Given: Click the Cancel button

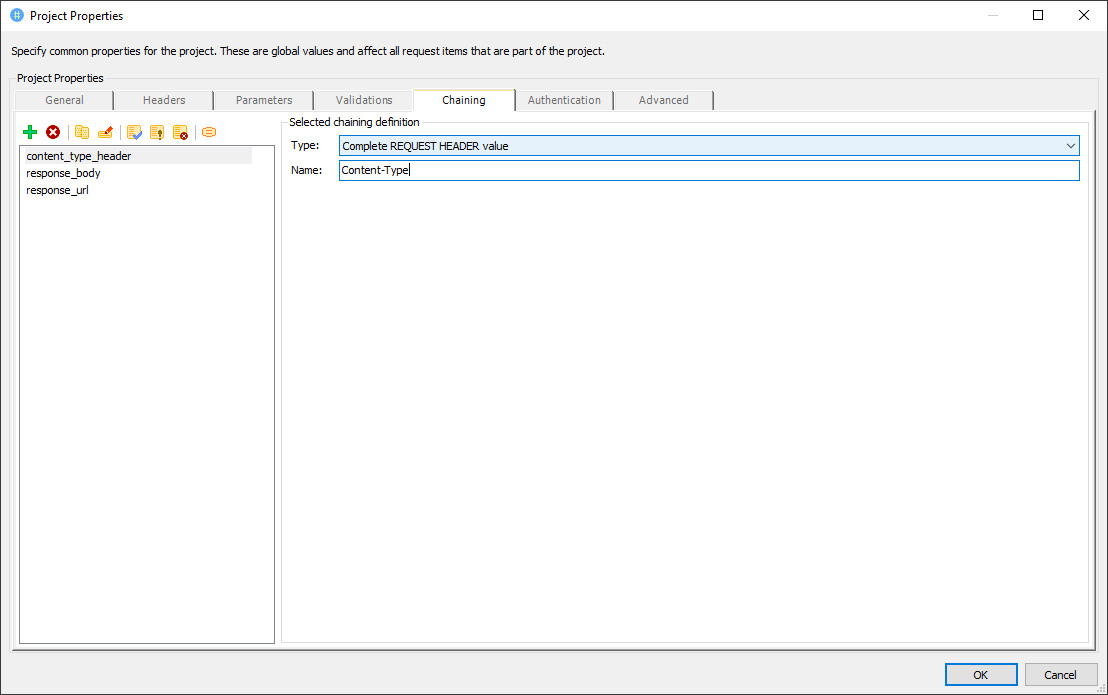Looking at the screenshot, I should click(x=1061, y=675).
